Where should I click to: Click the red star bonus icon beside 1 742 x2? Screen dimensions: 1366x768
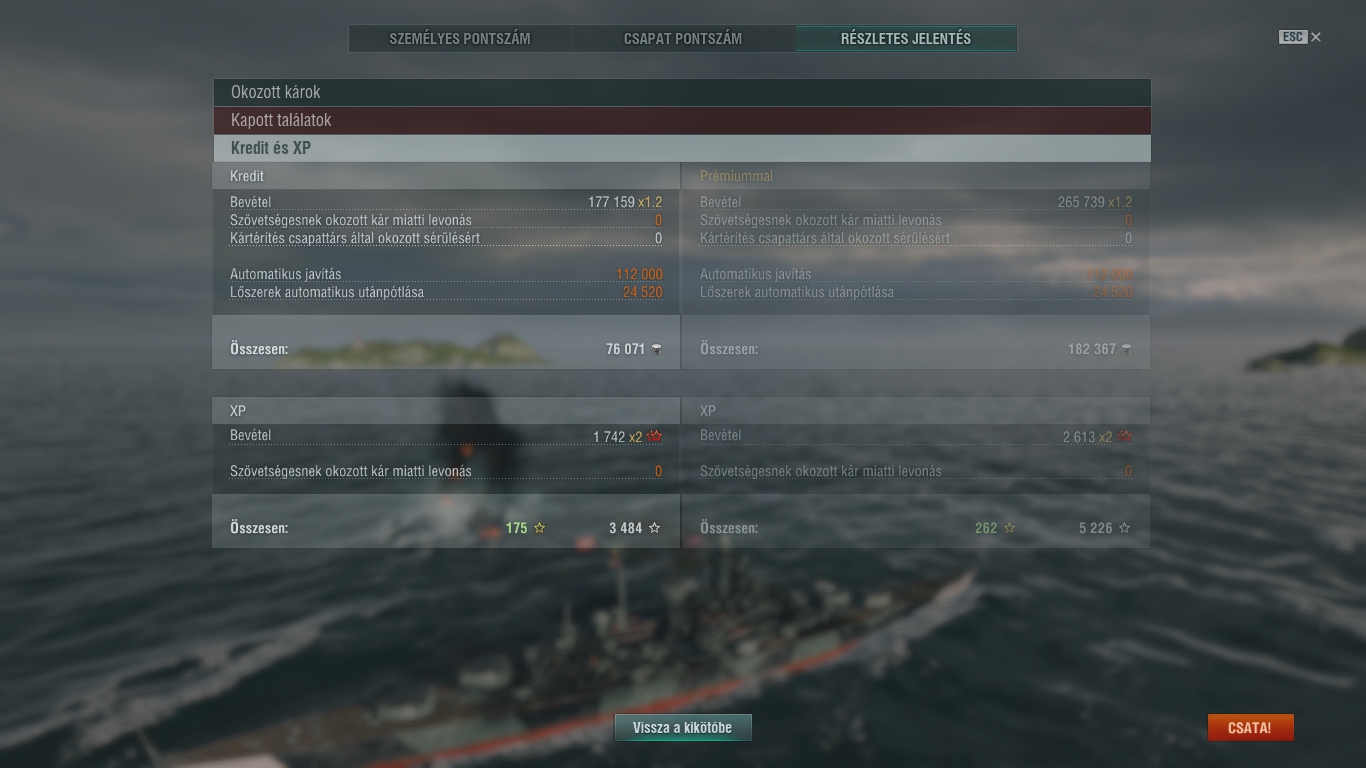[655, 436]
